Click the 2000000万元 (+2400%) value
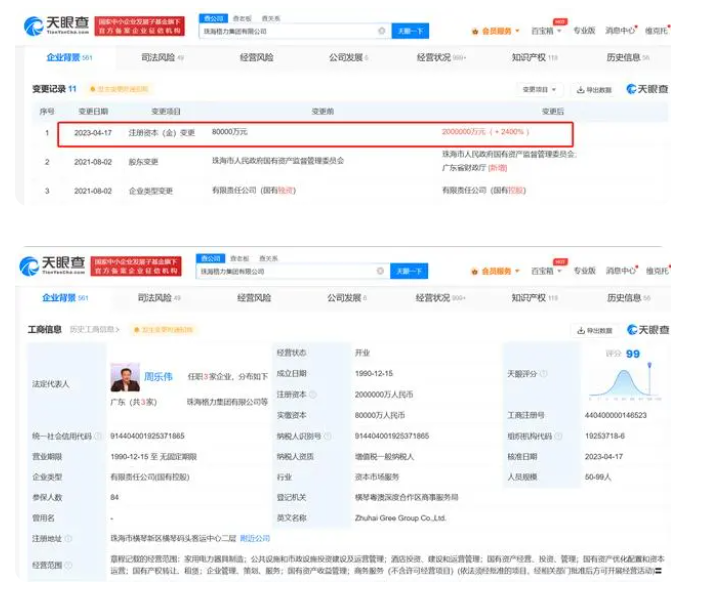Screen dimensions: 701x605 [486, 132]
